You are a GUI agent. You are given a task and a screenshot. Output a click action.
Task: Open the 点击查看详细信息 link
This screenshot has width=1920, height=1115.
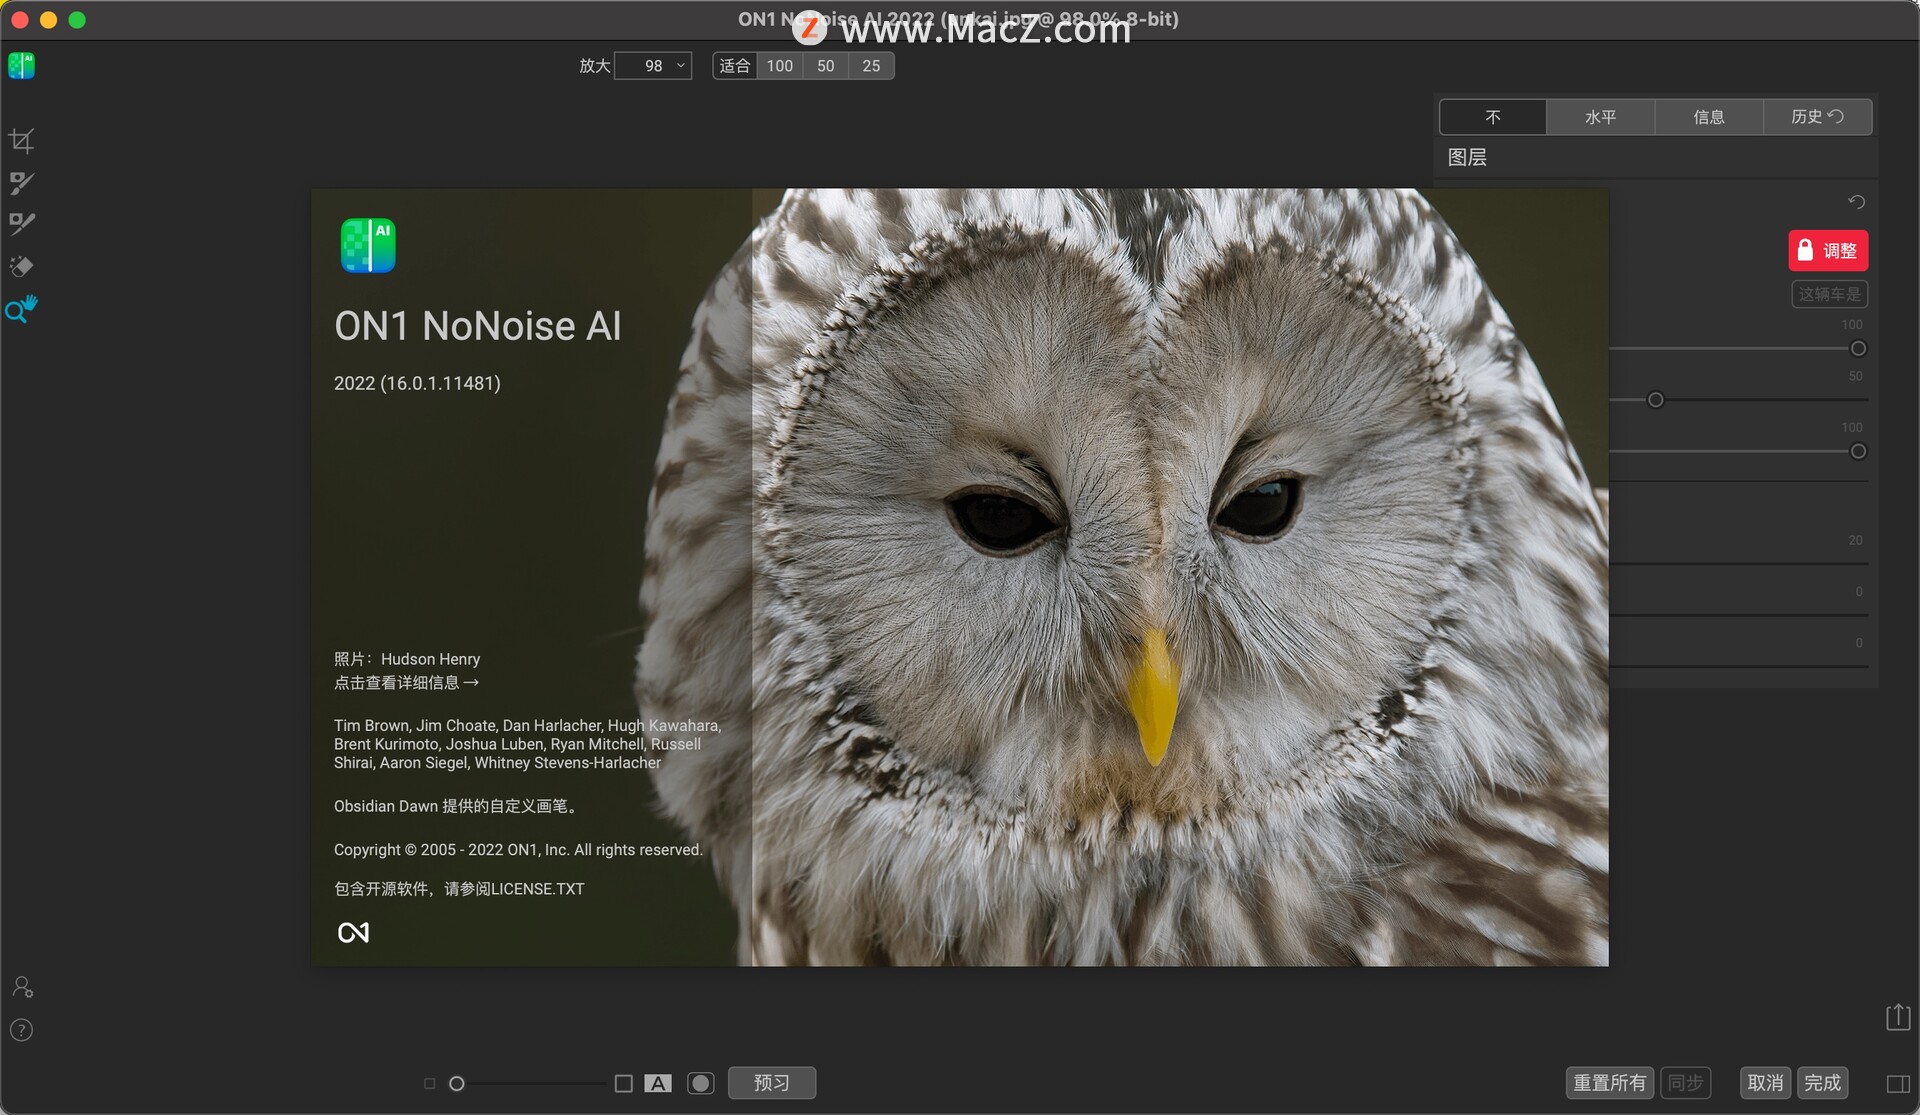click(407, 683)
